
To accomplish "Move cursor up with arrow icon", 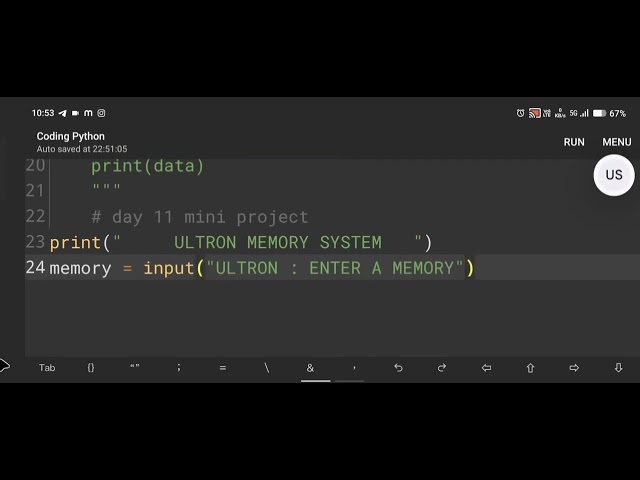I will click(x=530, y=368).
